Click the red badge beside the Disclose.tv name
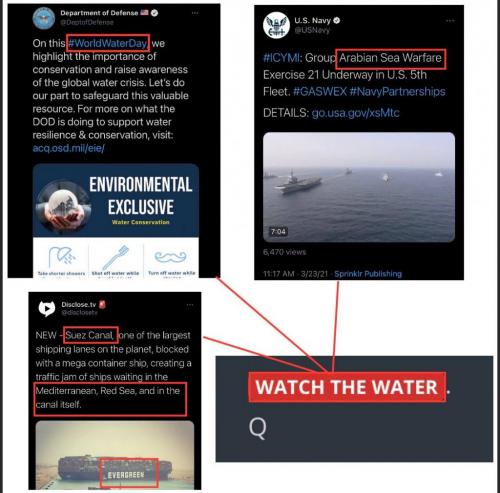This screenshot has width=500, height=493. [x=102, y=304]
